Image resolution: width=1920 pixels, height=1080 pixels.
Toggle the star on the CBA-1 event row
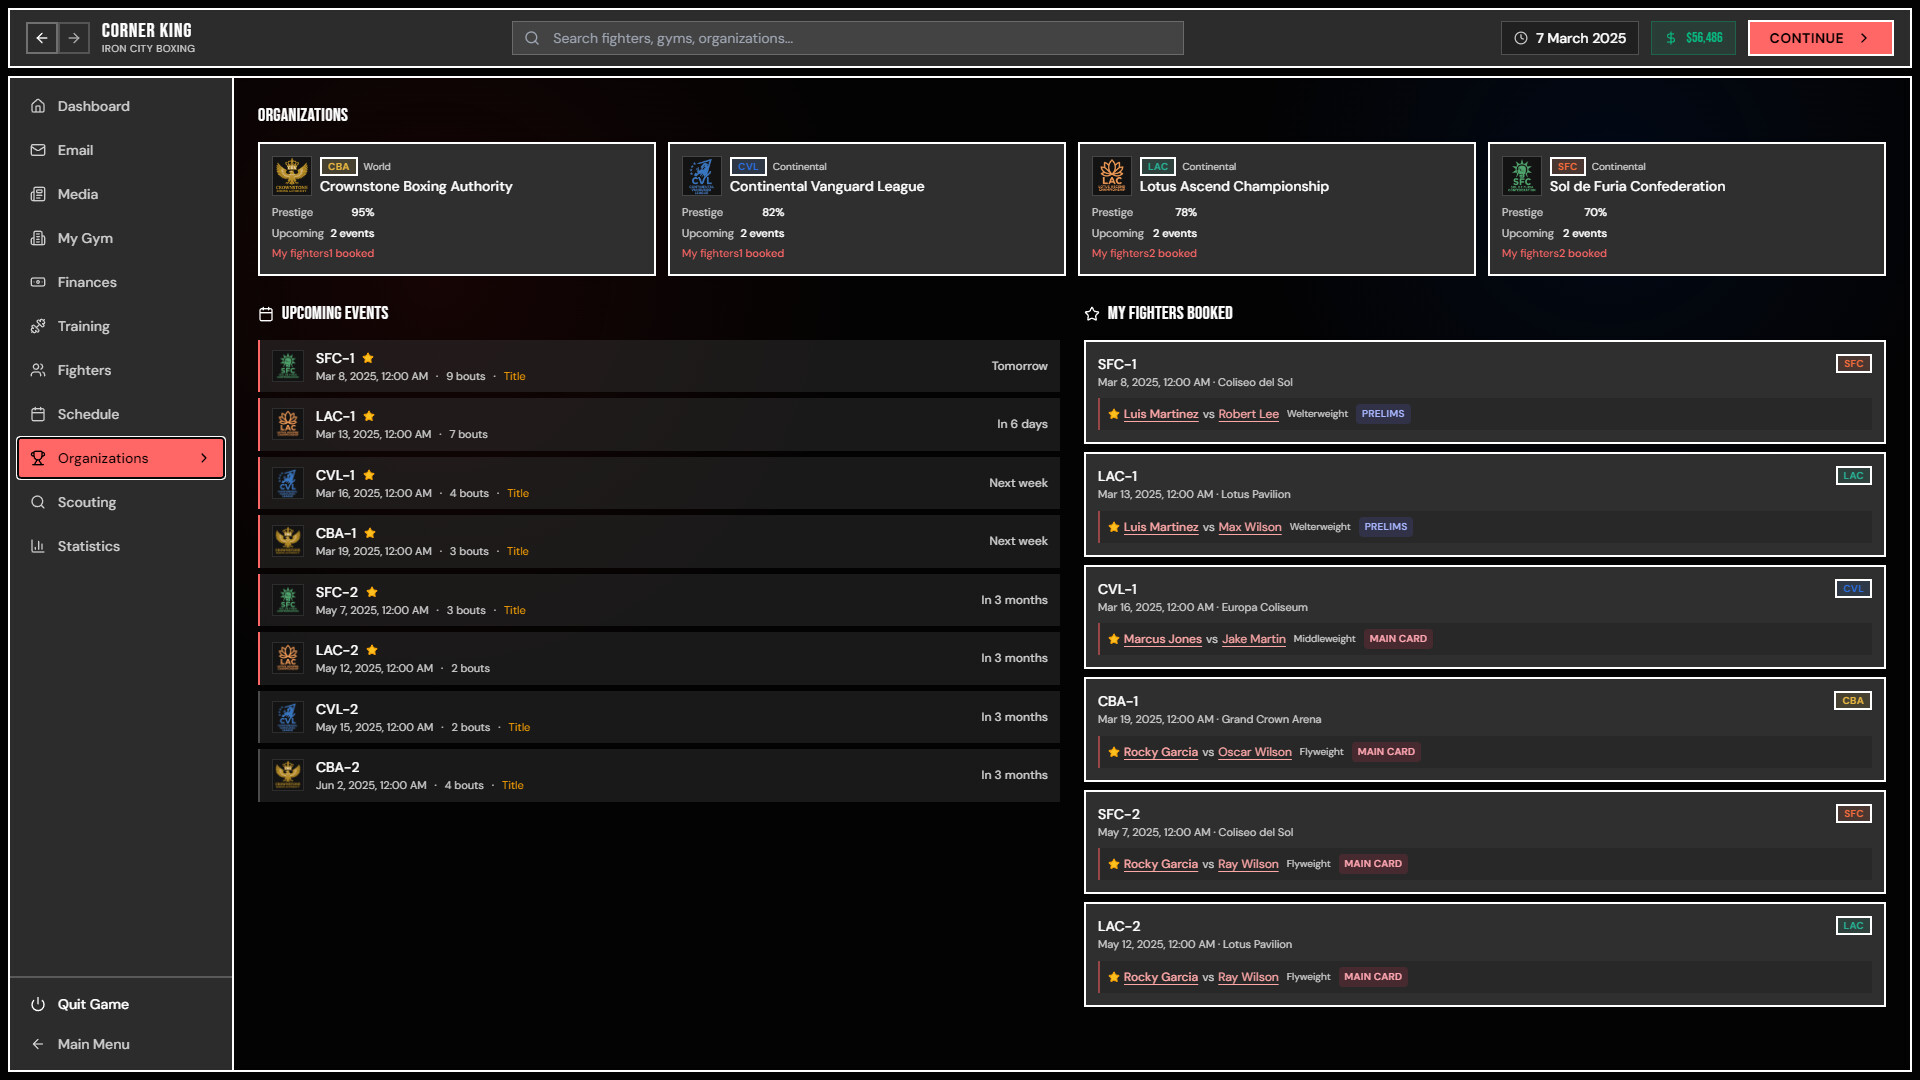tap(371, 533)
